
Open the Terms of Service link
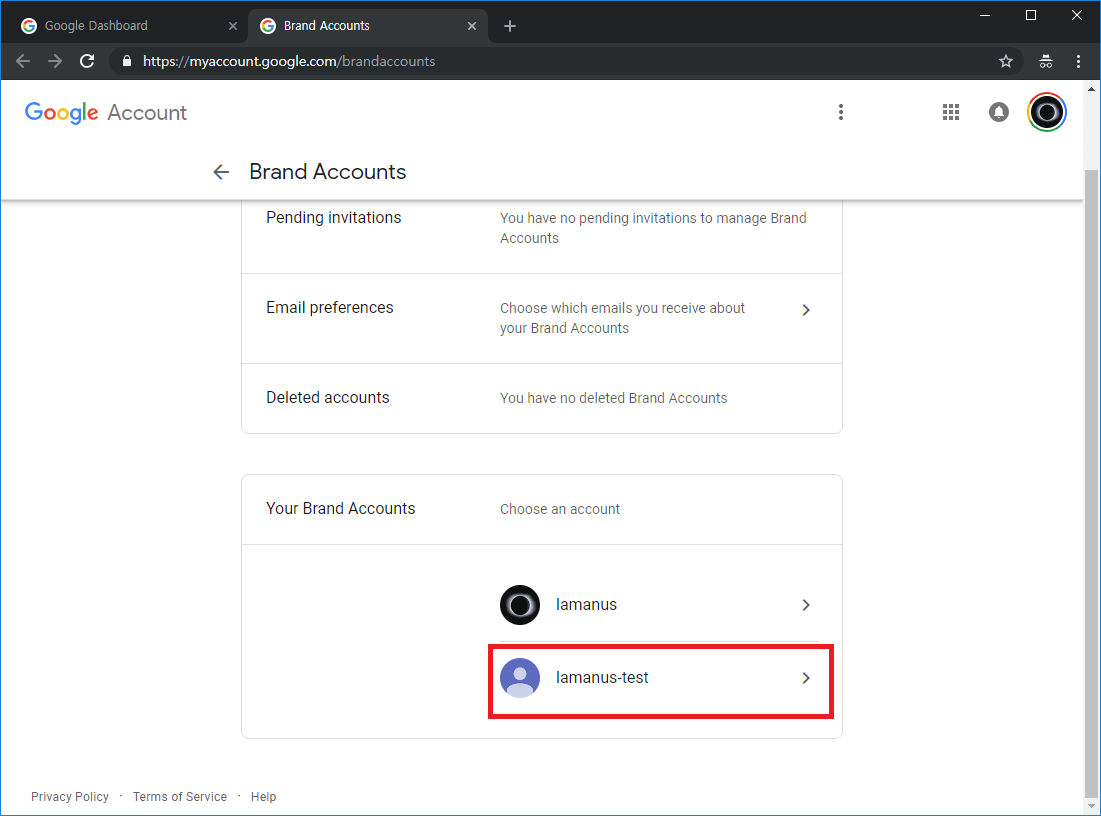click(x=180, y=797)
